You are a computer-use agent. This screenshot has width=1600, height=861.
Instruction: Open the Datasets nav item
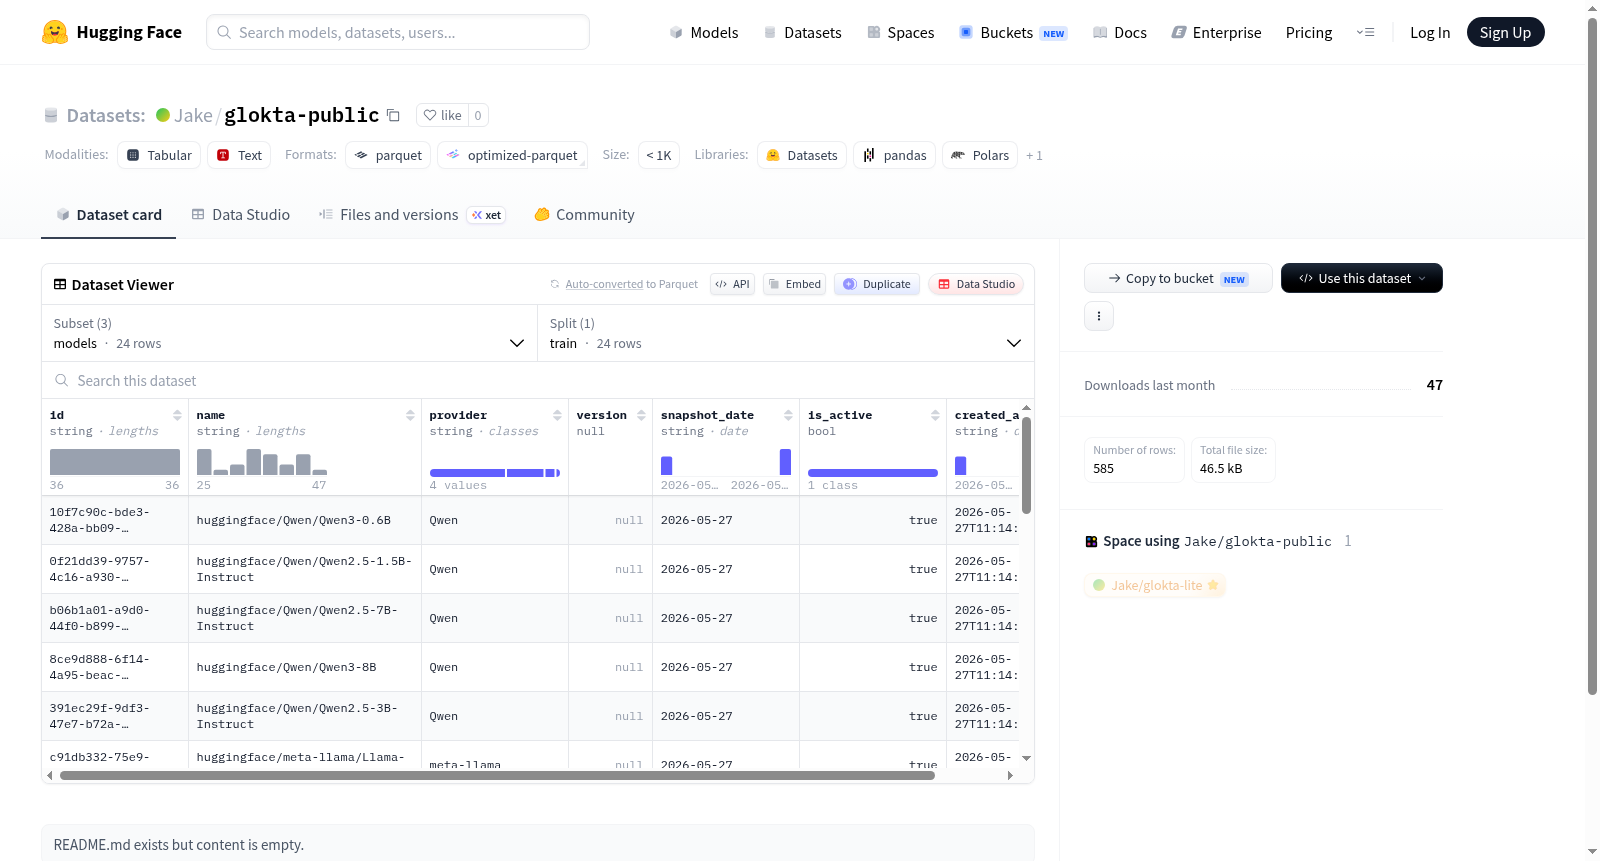802,32
